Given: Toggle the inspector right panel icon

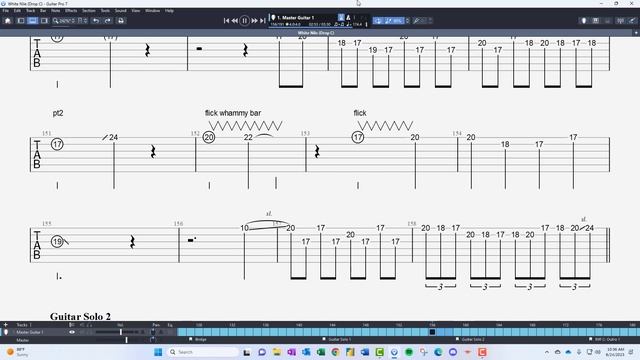Looking at the screenshot, I should click(44, 21).
